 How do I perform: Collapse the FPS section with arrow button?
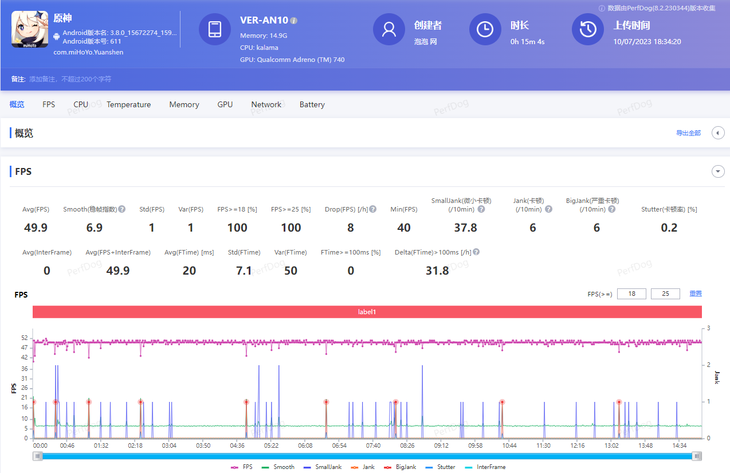coord(717,172)
